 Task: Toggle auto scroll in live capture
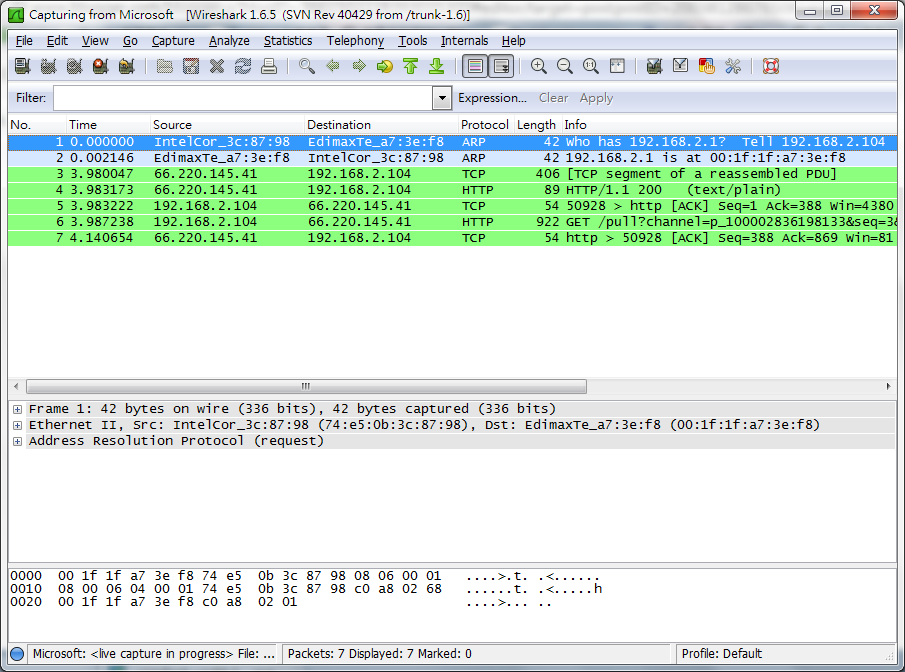tap(501, 66)
